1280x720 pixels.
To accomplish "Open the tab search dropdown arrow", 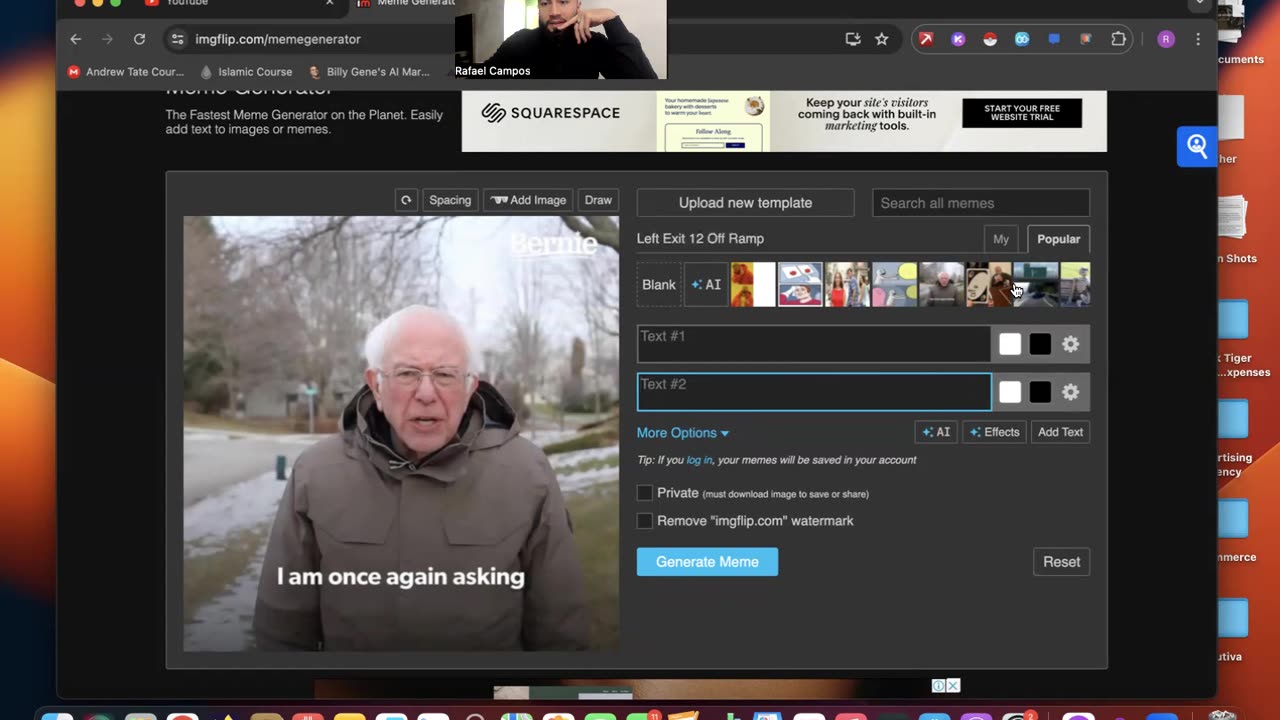I will click(1199, 4).
